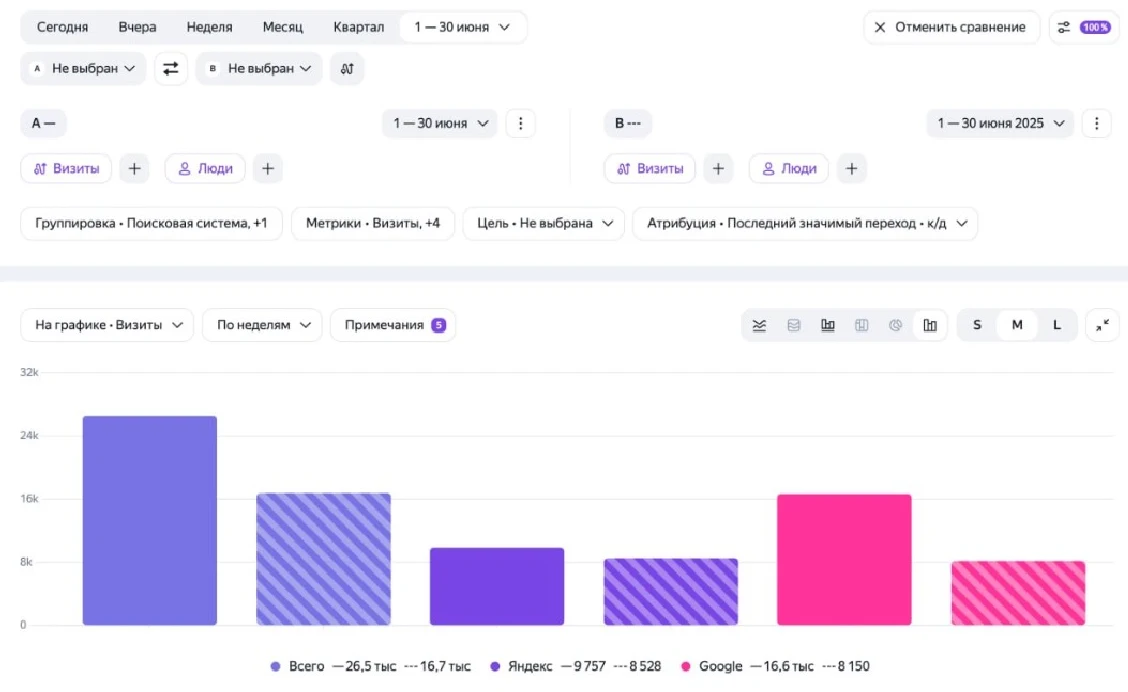Collapse the chart with the shrink arrows icon
1128x692 pixels.
click(1102, 325)
